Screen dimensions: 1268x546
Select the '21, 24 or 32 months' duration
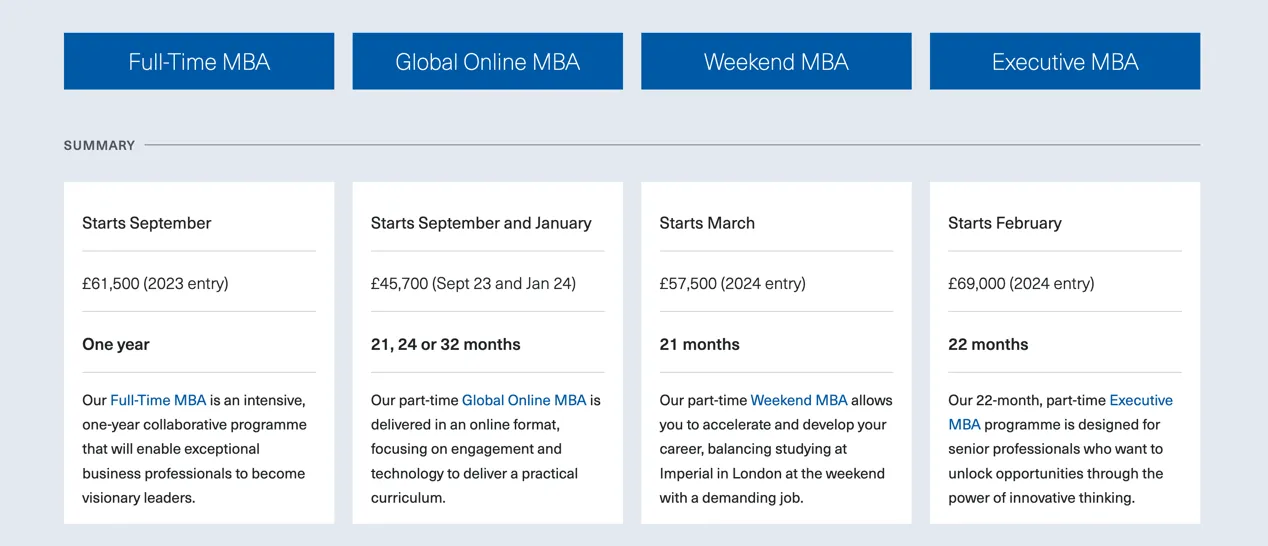coord(446,344)
